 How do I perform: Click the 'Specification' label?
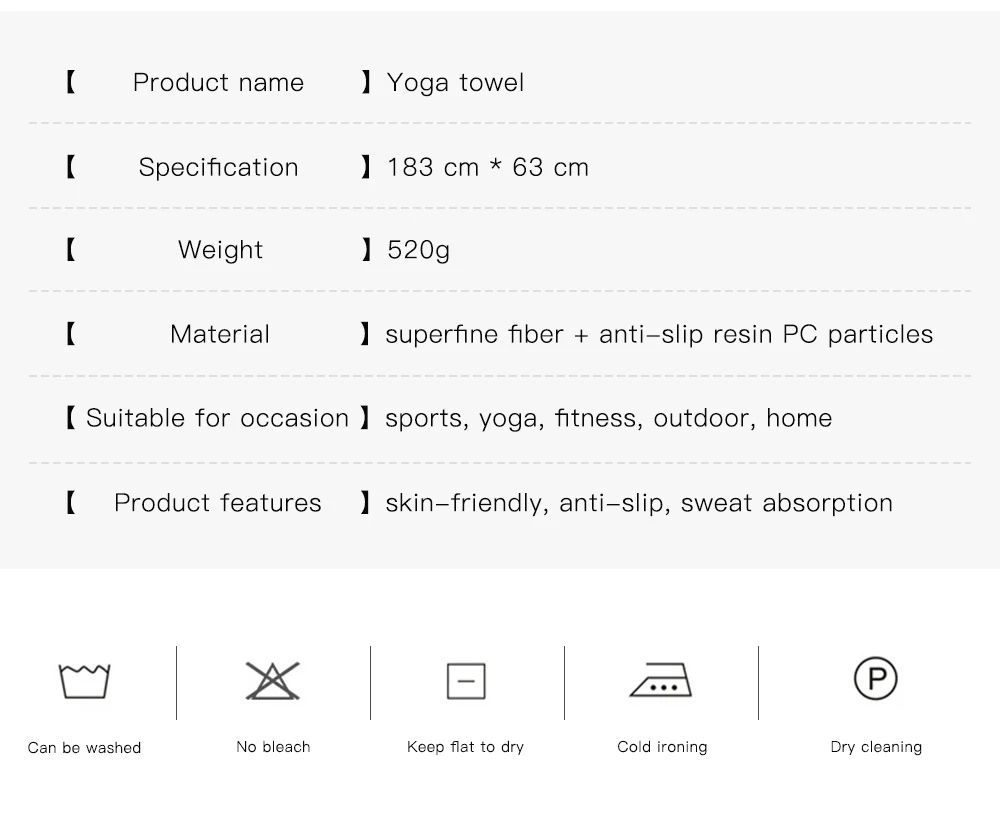click(x=218, y=167)
